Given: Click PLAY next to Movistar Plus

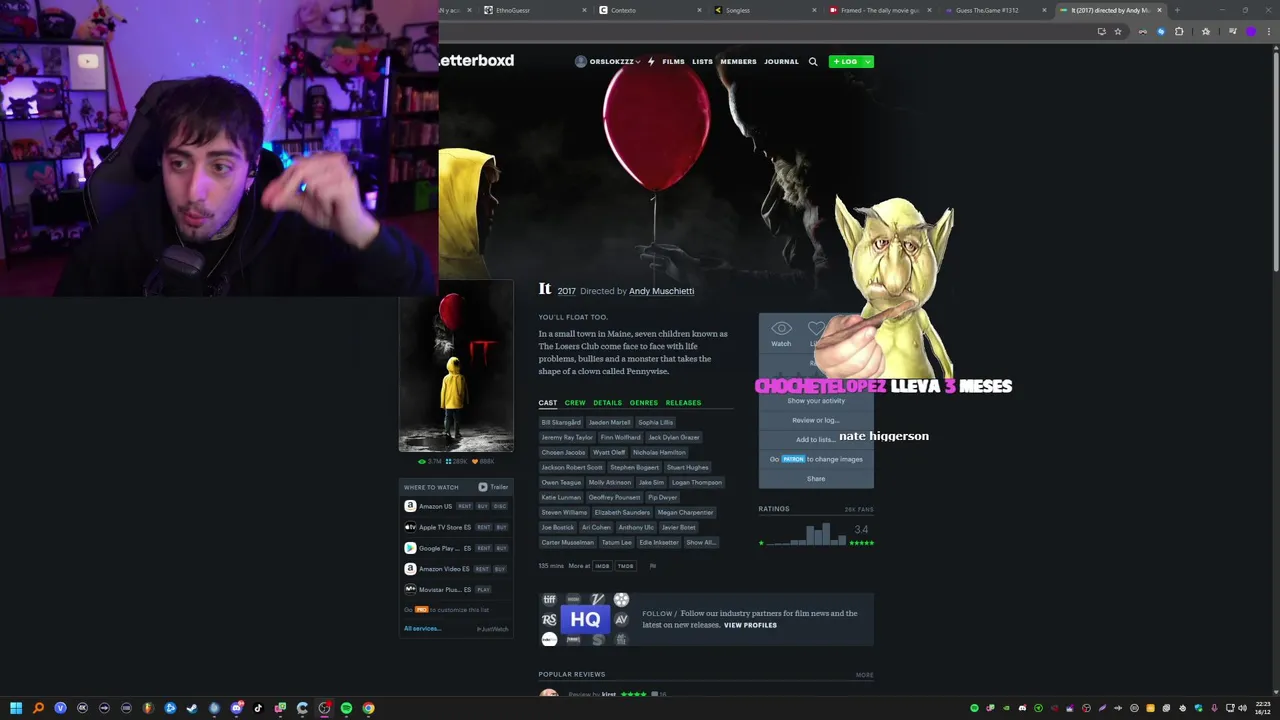Looking at the screenshot, I should 483,590.
